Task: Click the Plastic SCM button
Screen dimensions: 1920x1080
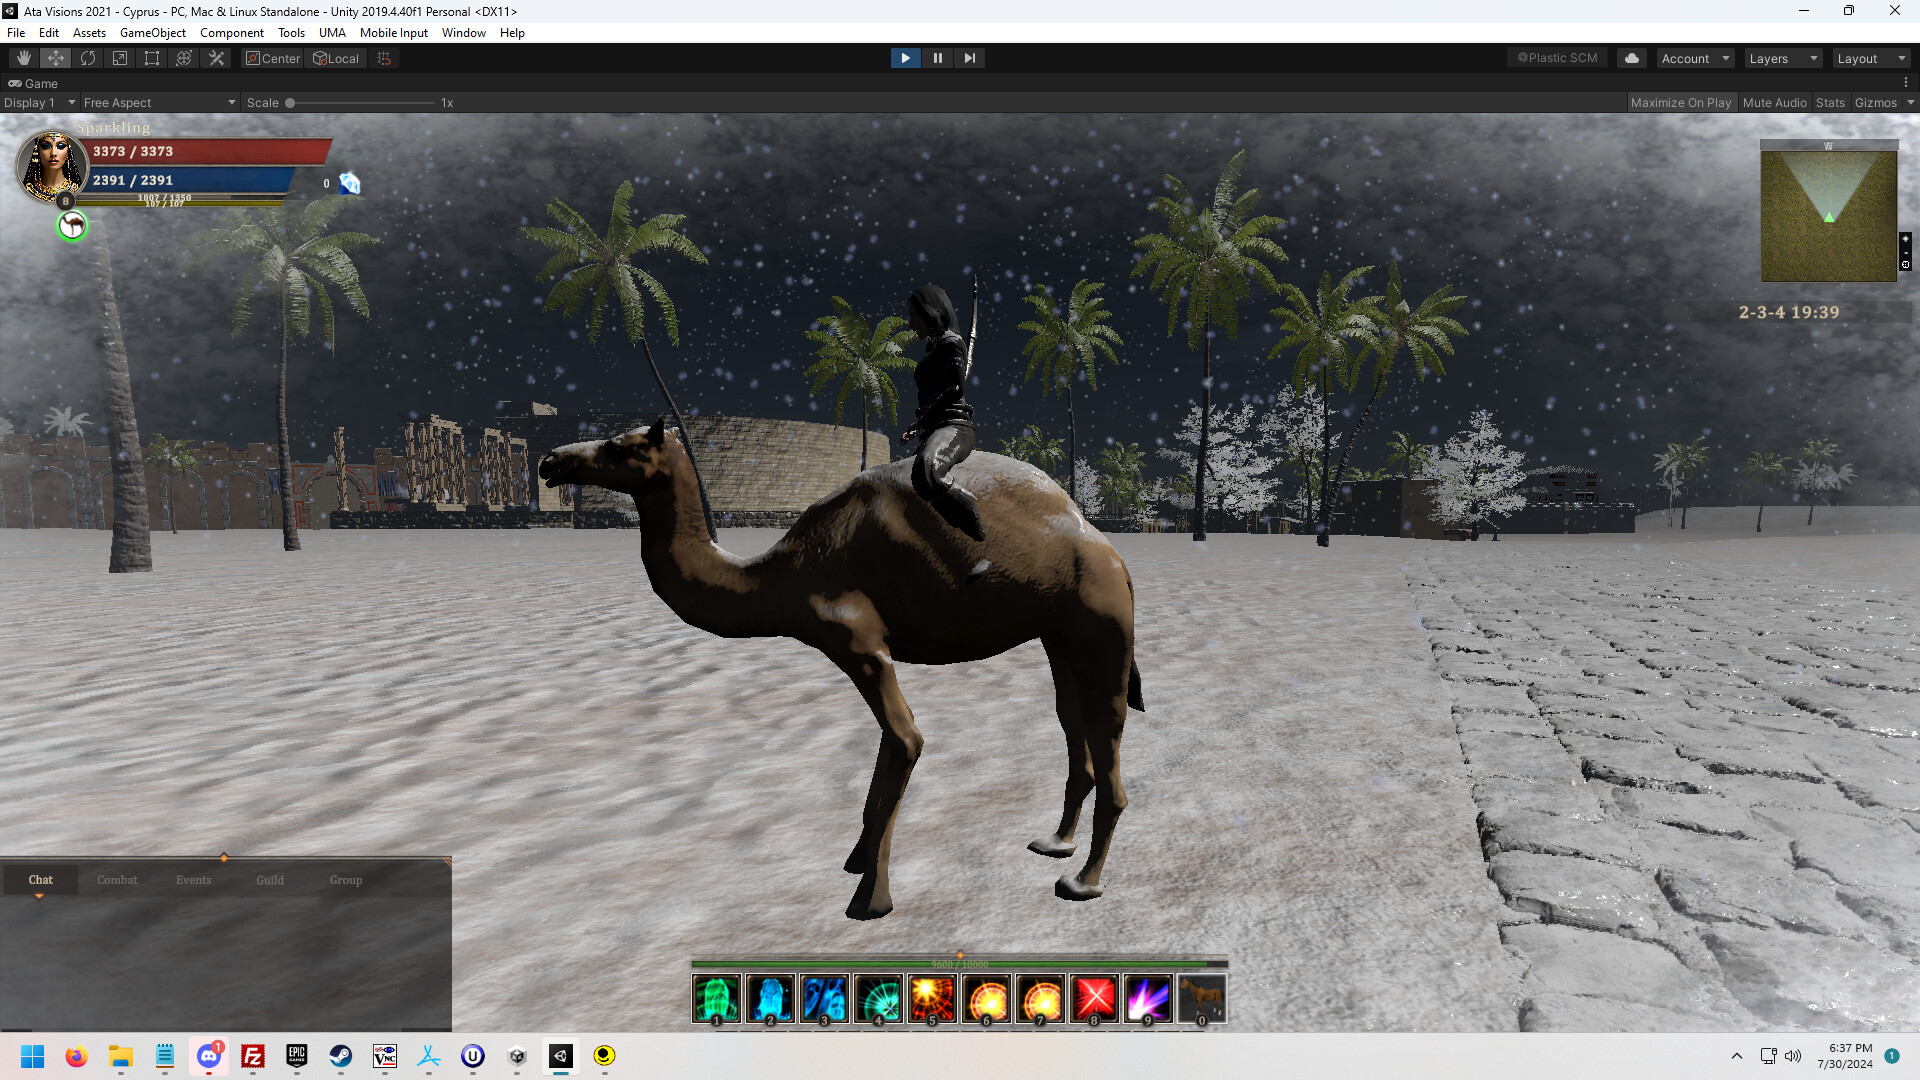Action: tap(1557, 58)
